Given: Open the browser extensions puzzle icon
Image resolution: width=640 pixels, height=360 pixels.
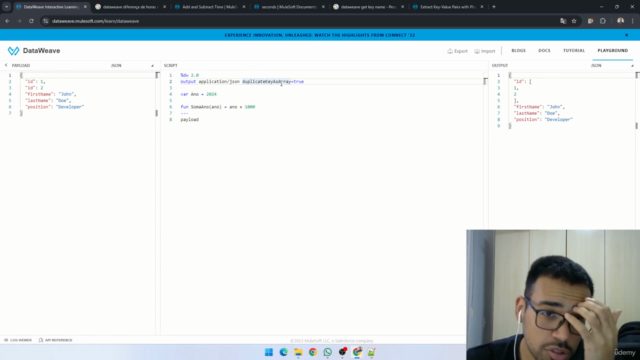Looking at the screenshot, I should [603, 21].
